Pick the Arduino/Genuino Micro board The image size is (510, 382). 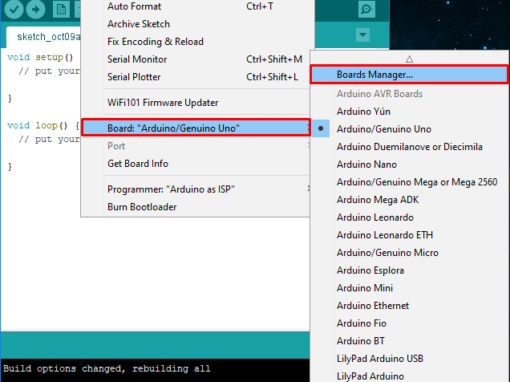click(409, 253)
